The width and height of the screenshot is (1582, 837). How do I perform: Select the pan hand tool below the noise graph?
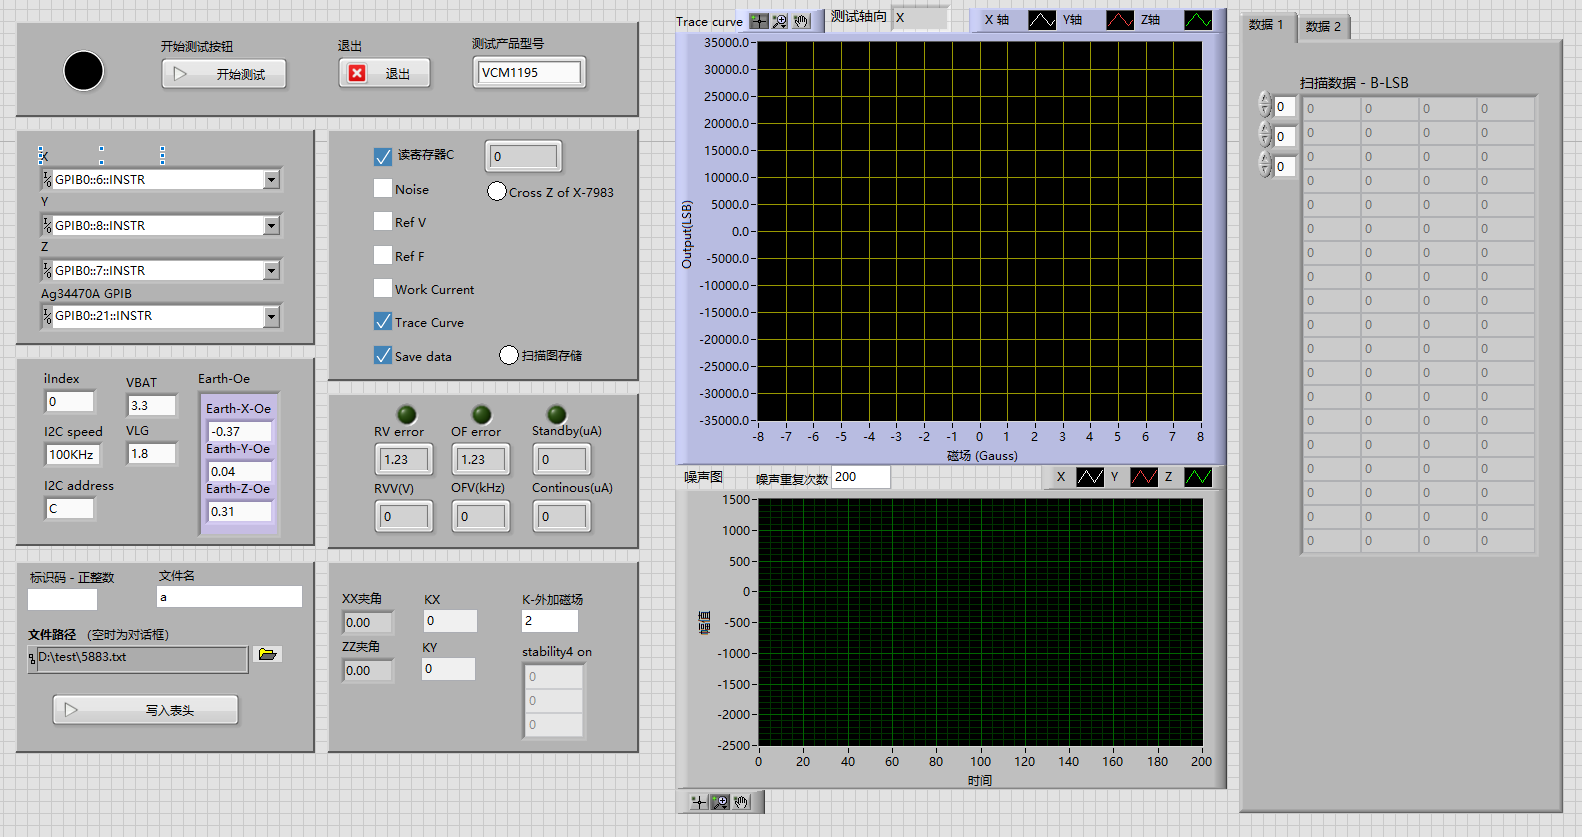pyautogui.click(x=741, y=802)
